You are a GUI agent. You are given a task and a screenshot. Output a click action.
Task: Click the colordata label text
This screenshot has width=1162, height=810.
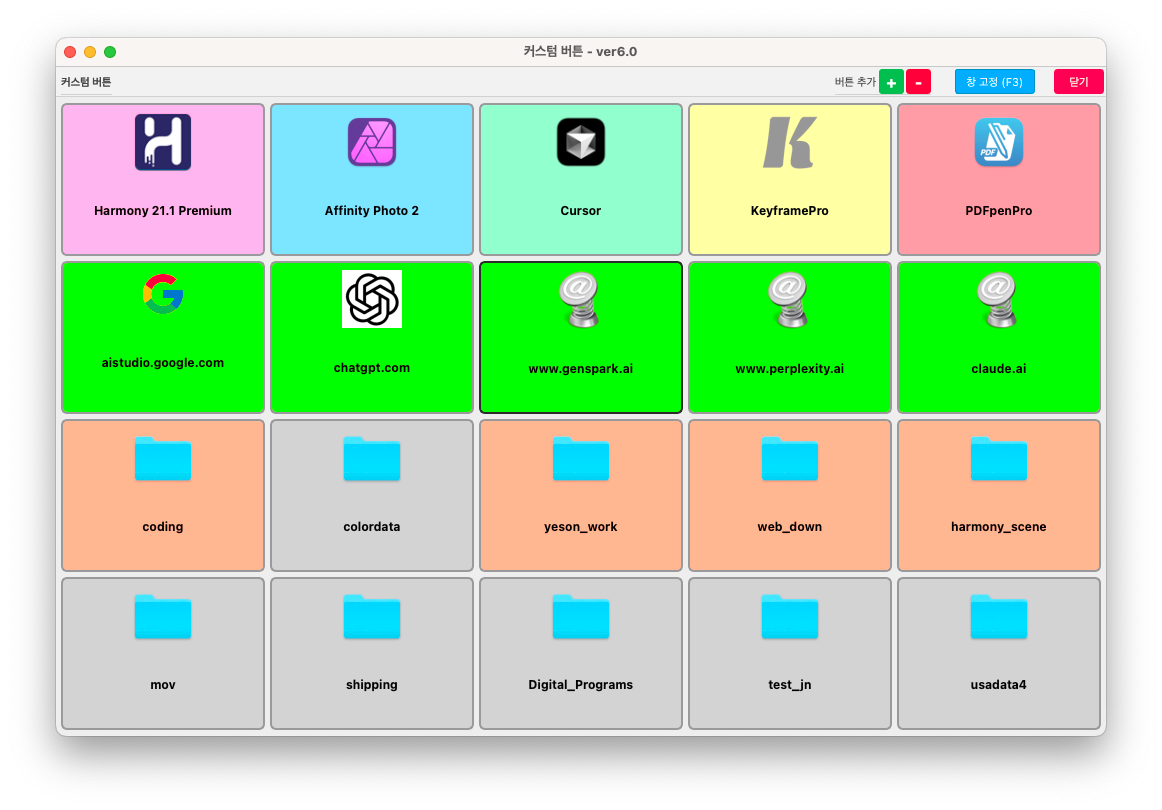372,527
